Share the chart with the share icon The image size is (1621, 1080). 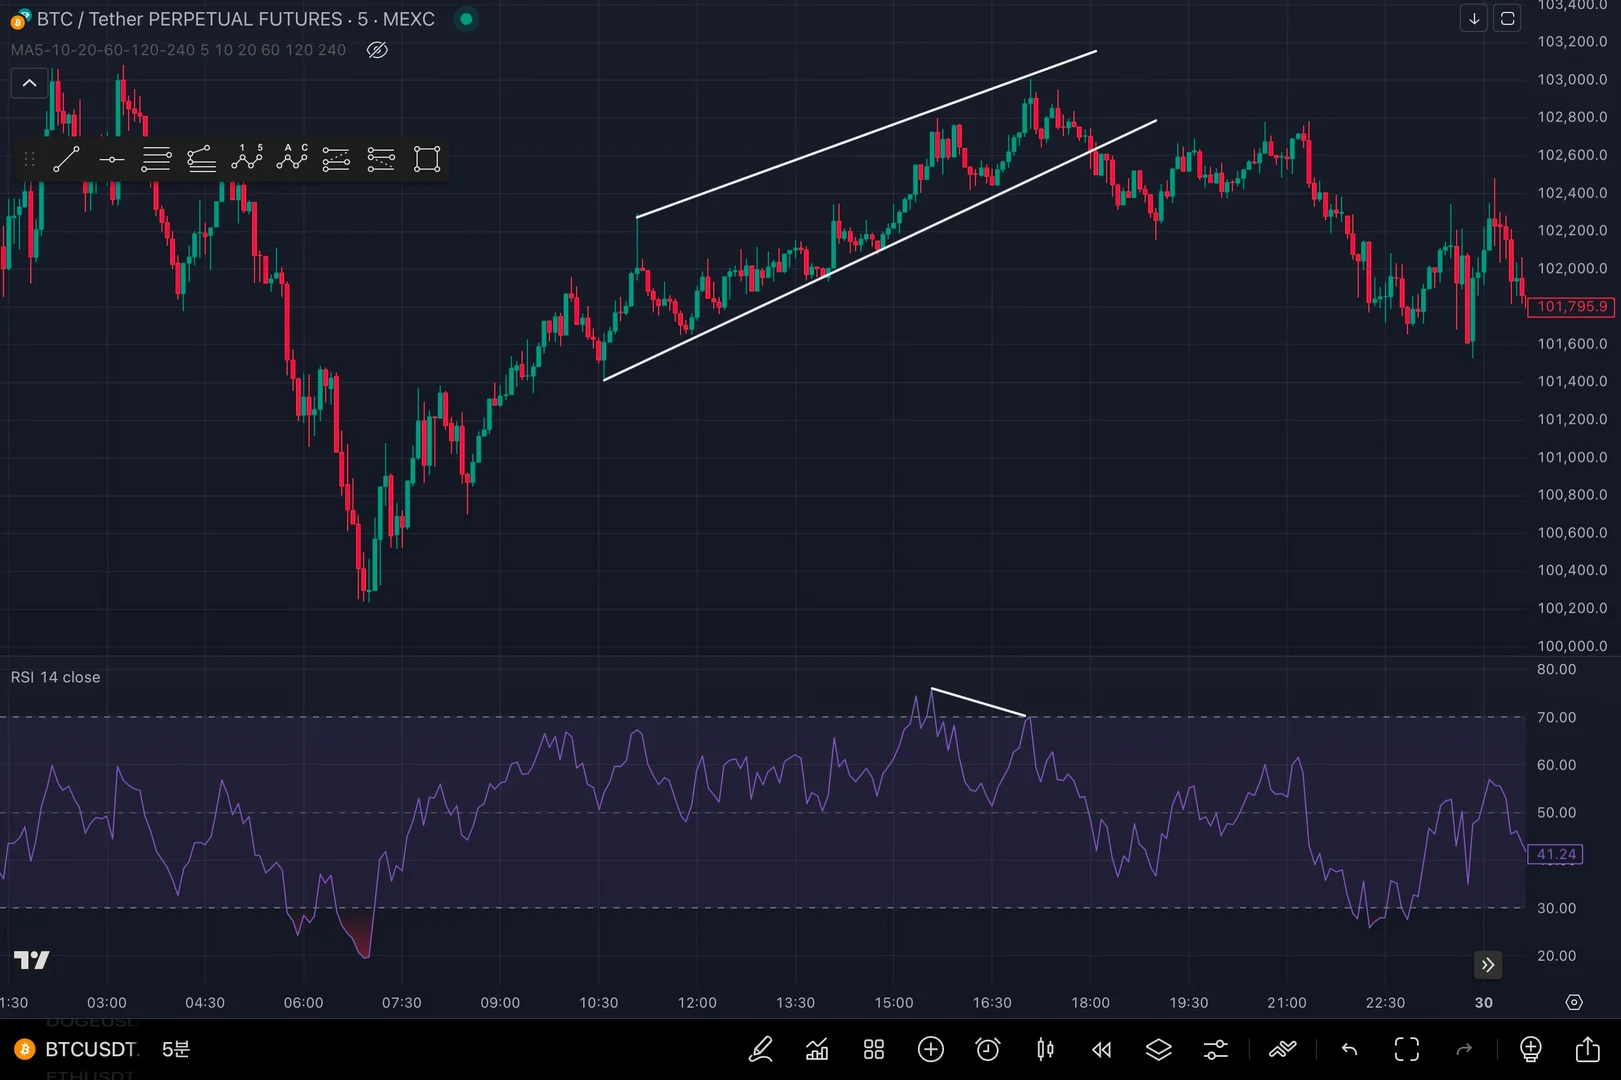(1588, 1049)
